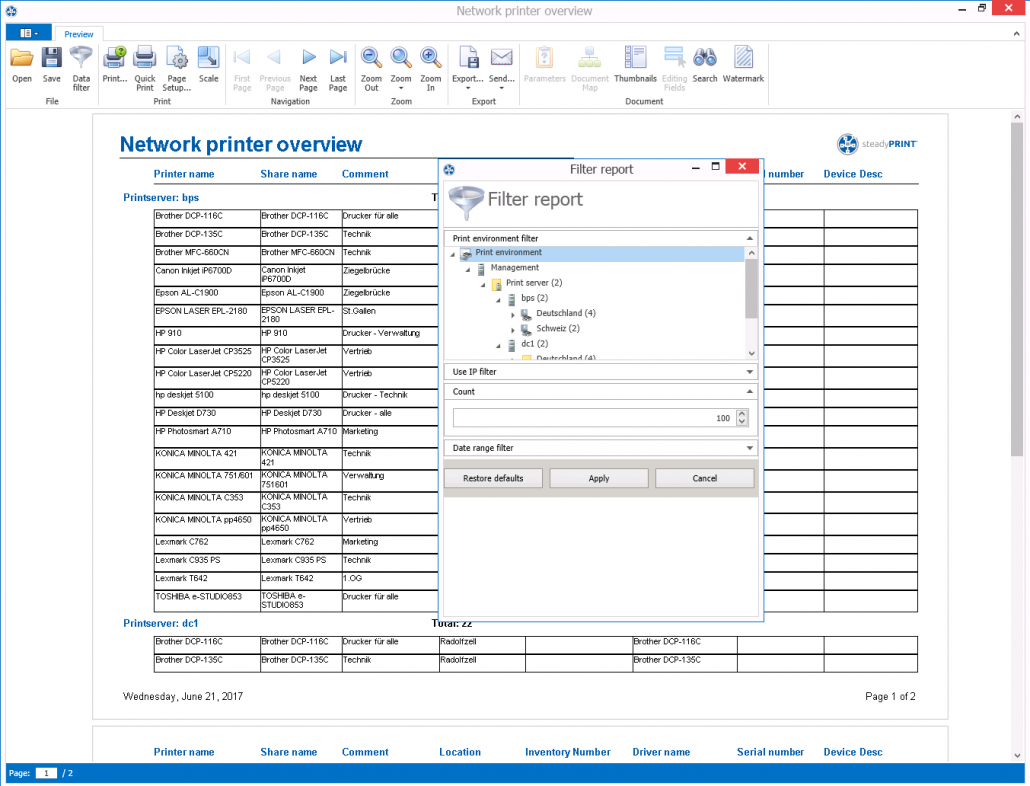Click 'Page 1 of 2' footer text
This screenshot has height=786, width=1030.
tap(890, 696)
